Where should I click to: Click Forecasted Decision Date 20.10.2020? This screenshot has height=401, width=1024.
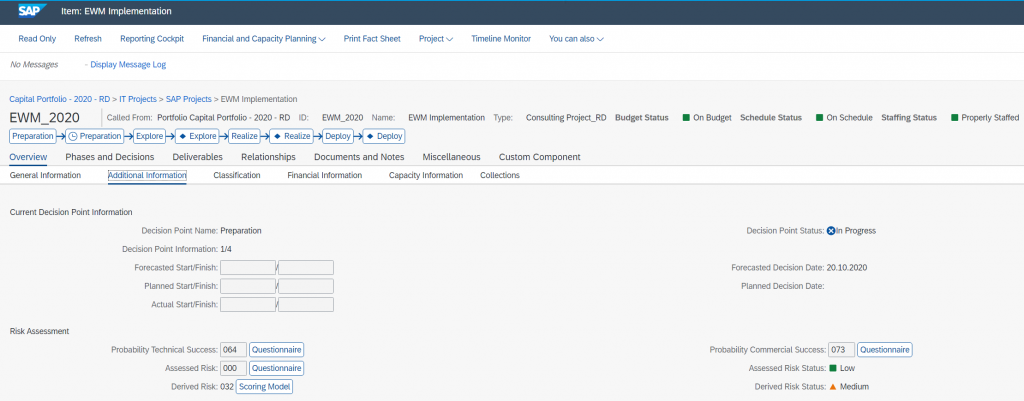click(x=847, y=267)
